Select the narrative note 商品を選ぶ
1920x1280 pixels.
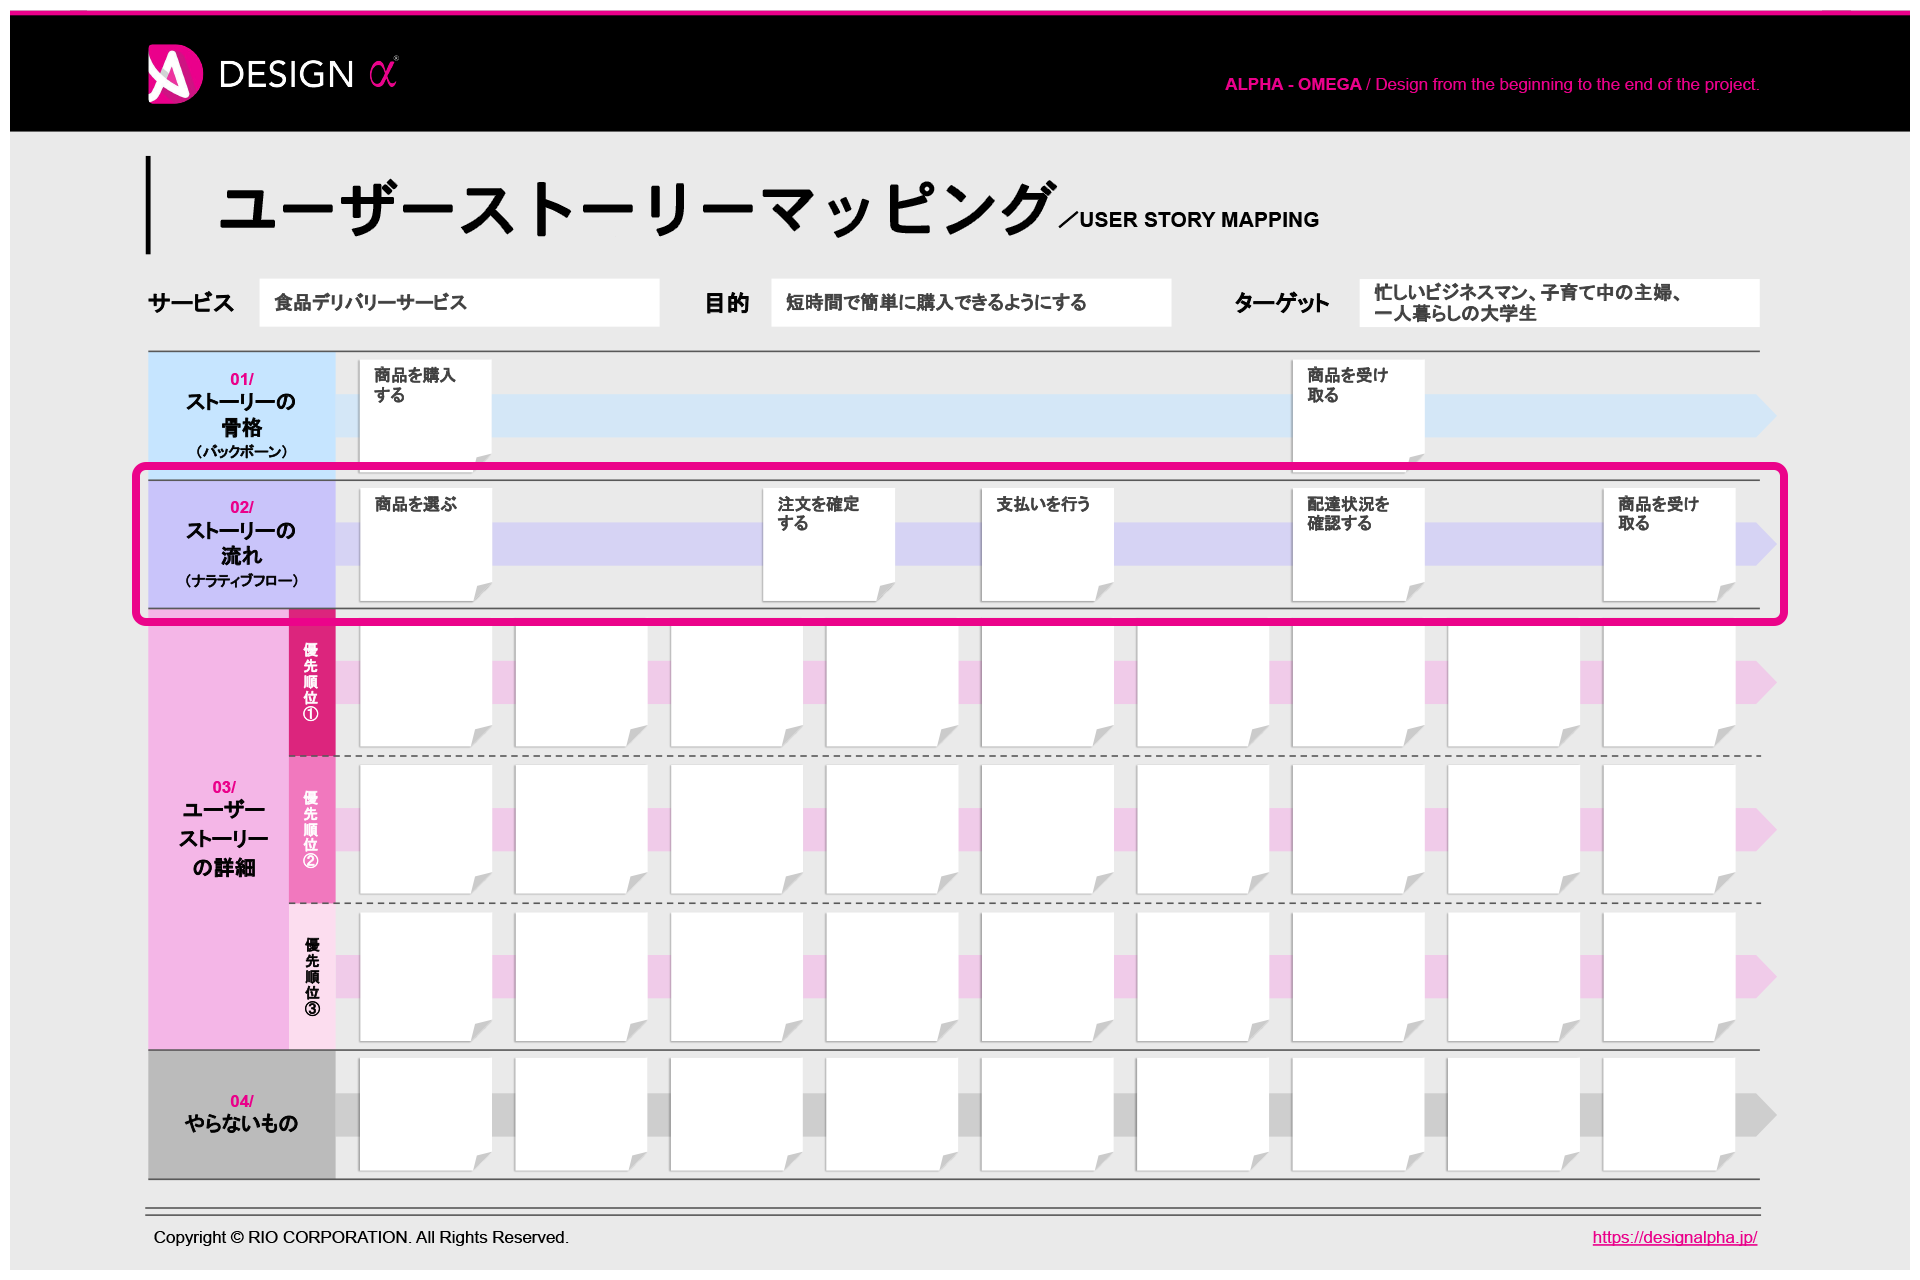point(425,544)
